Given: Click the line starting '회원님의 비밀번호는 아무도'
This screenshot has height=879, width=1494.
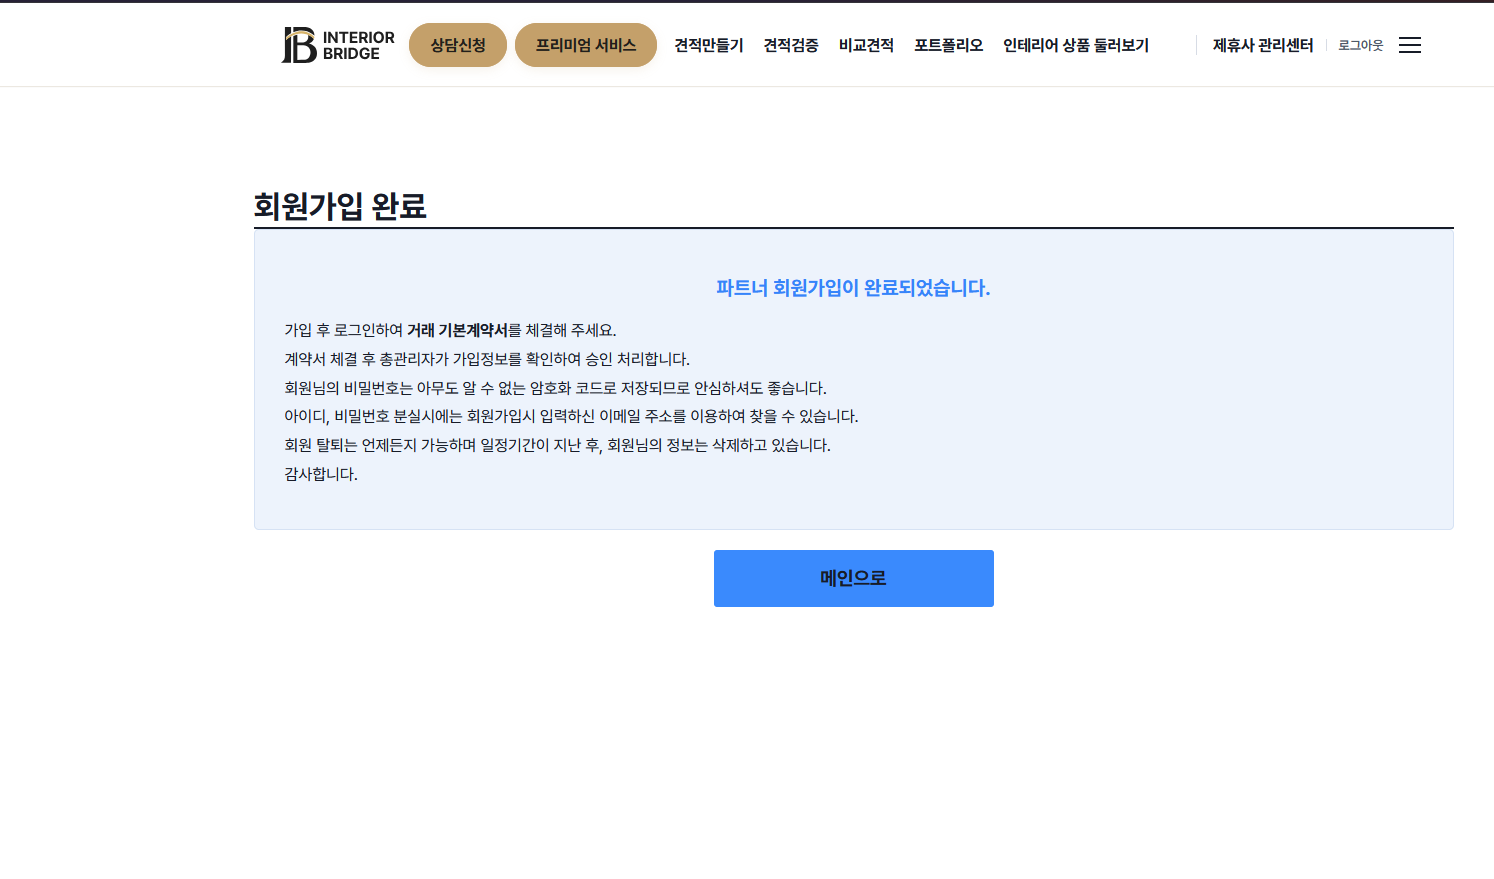Looking at the screenshot, I should (556, 388).
